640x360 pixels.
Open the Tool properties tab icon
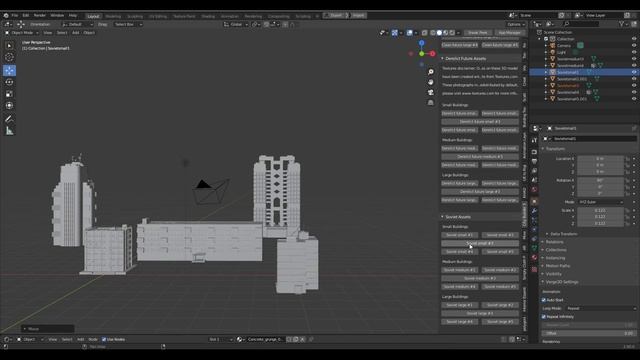click(534, 140)
